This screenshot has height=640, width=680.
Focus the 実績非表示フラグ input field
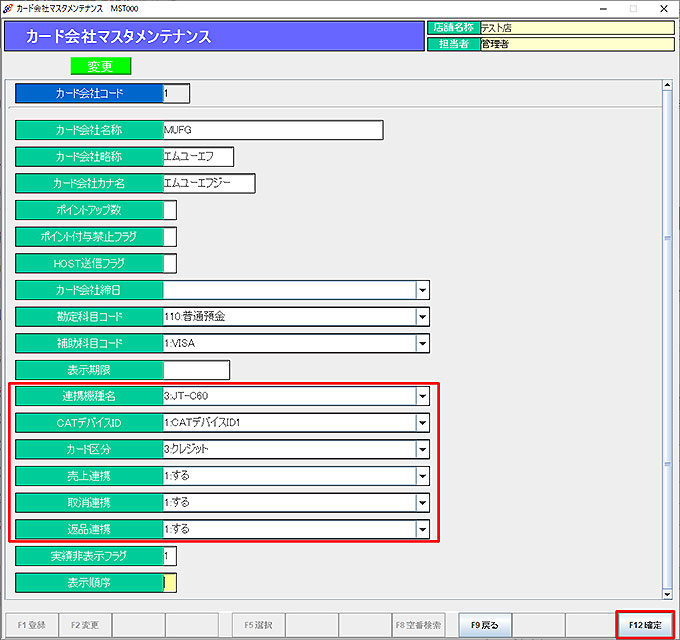tap(170, 556)
